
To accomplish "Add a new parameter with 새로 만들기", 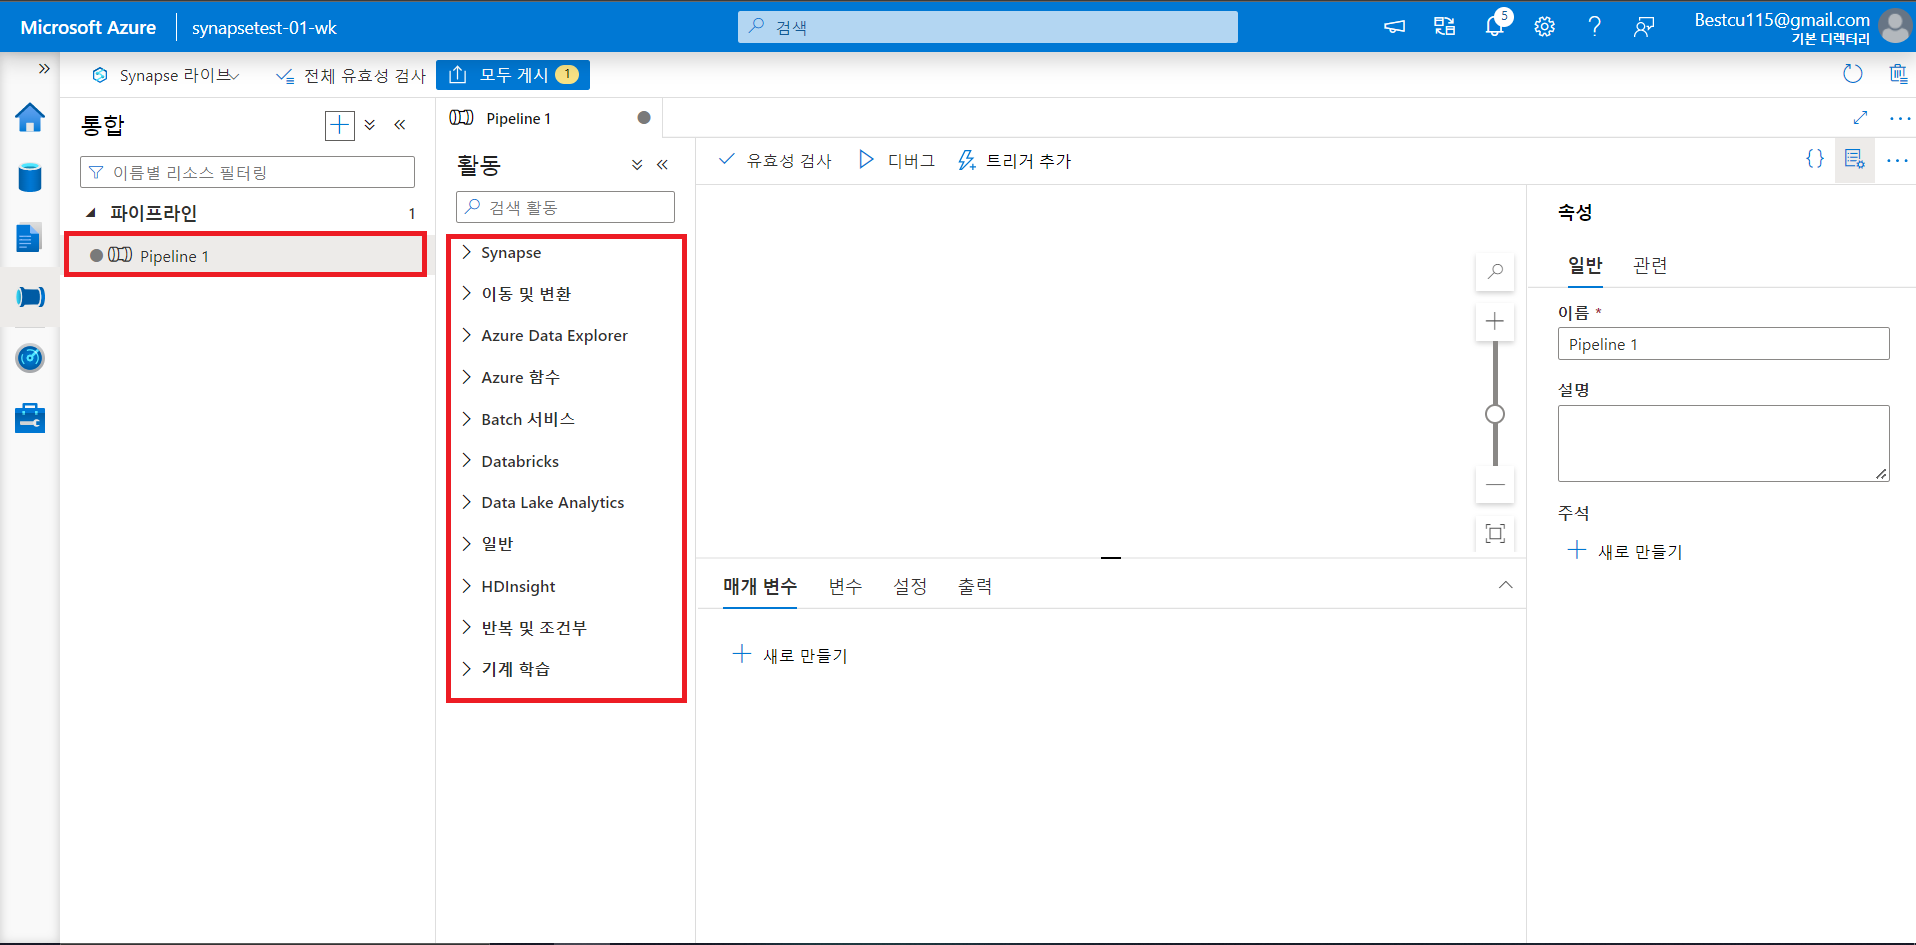I will (x=790, y=655).
